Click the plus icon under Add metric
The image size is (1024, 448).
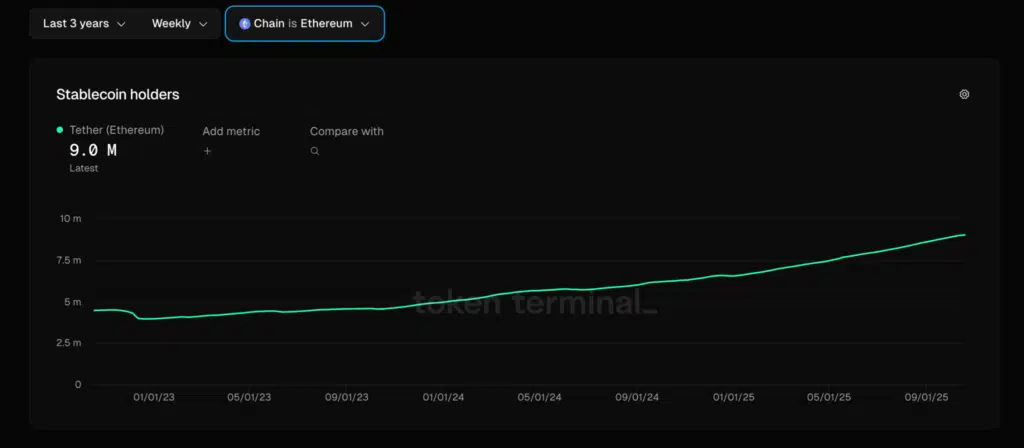click(207, 151)
